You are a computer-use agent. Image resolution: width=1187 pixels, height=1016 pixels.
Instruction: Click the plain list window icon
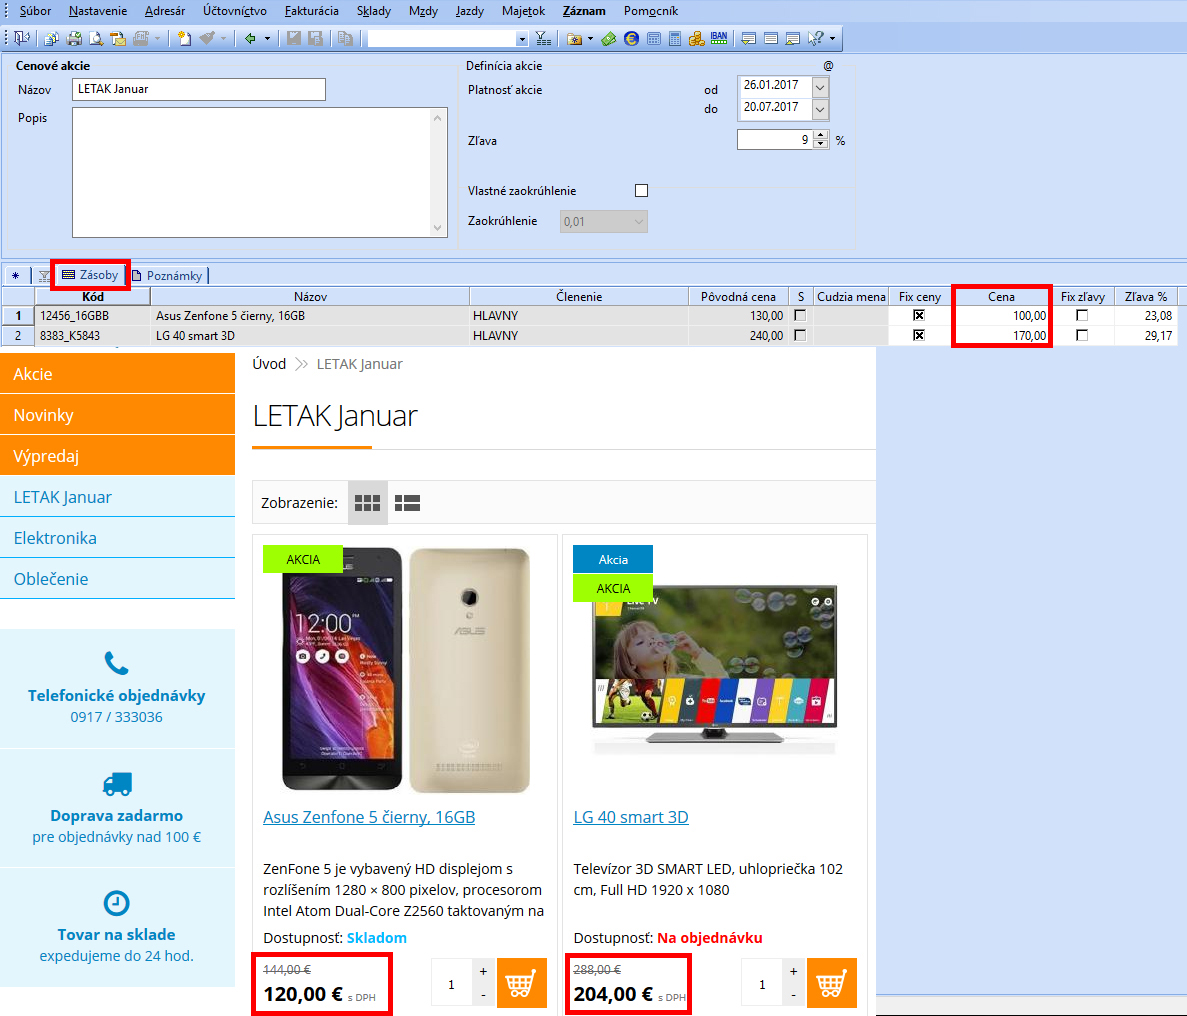pyautogui.click(x=771, y=39)
